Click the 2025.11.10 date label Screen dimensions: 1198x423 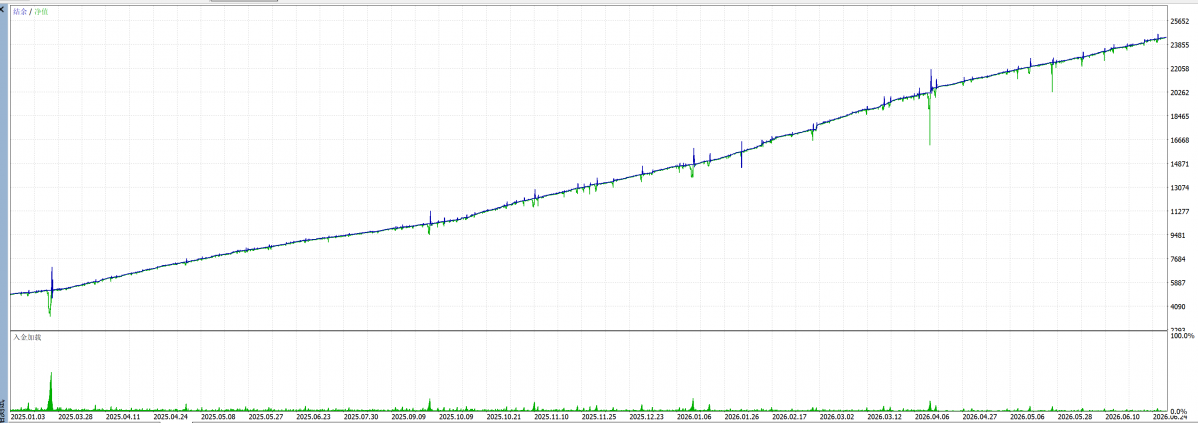(553, 417)
